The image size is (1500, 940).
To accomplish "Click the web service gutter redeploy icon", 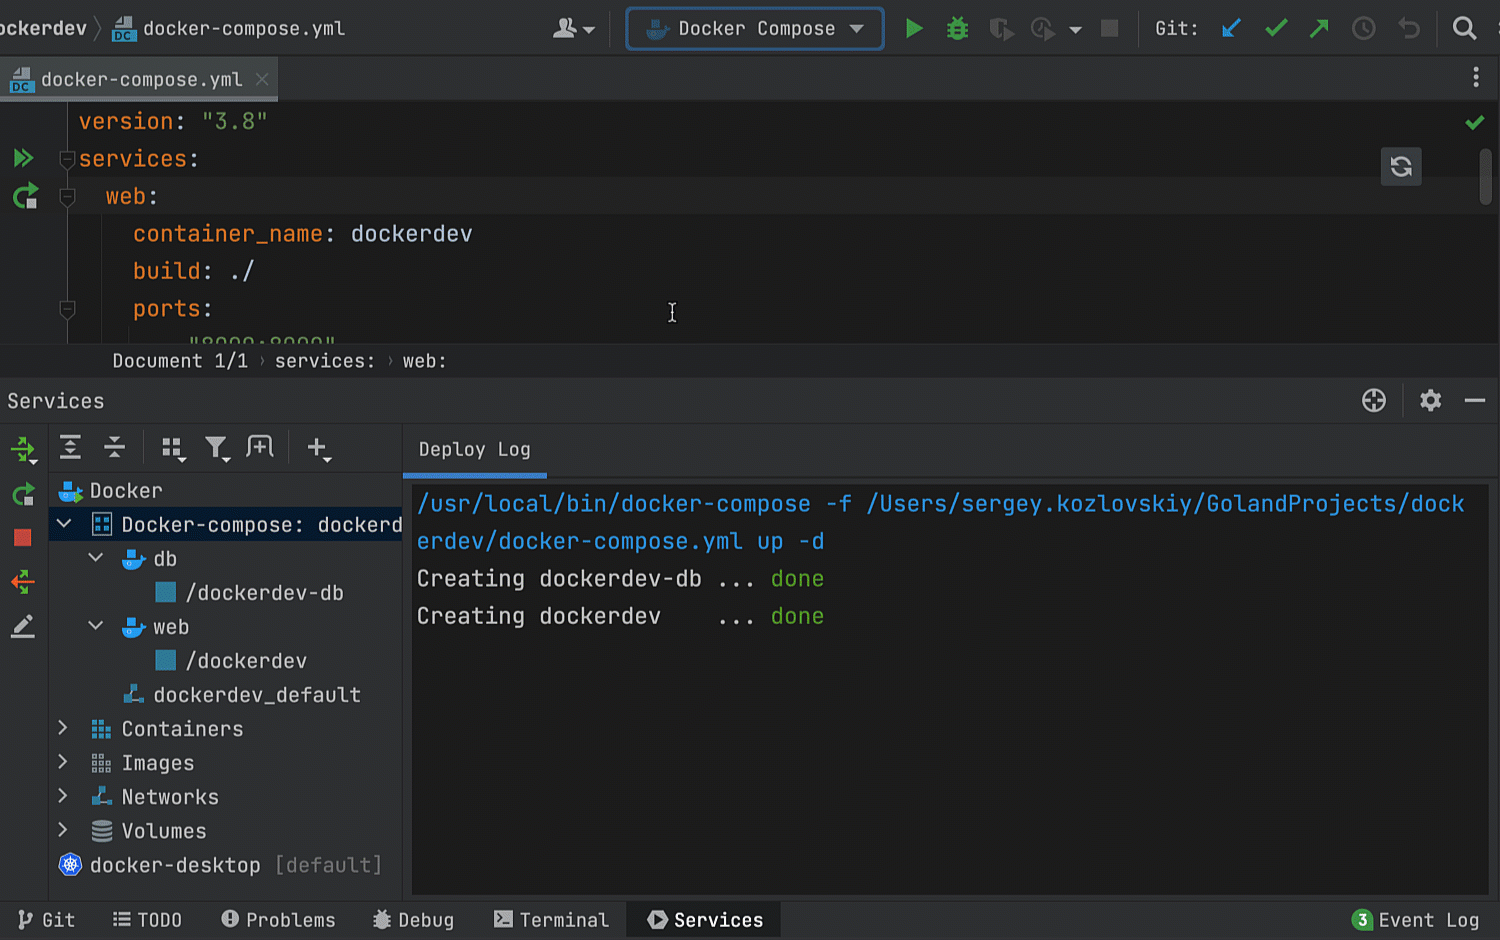I will (25, 196).
